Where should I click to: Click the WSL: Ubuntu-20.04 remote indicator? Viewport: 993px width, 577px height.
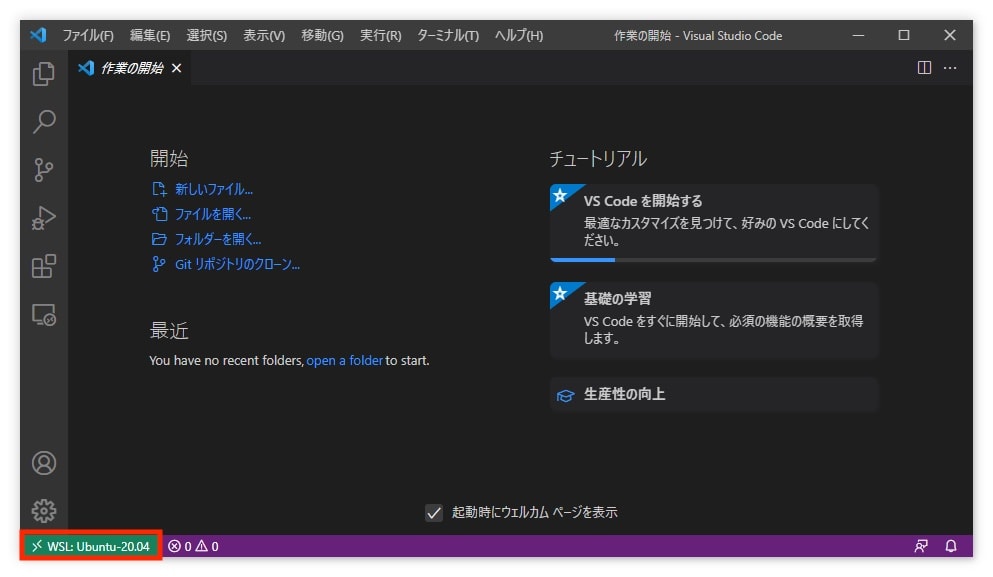pyautogui.click(x=91, y=546)
